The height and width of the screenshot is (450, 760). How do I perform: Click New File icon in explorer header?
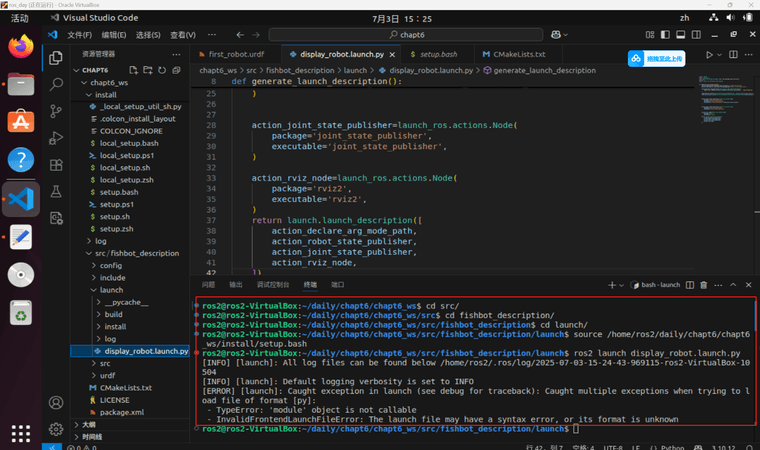(133, 70)
